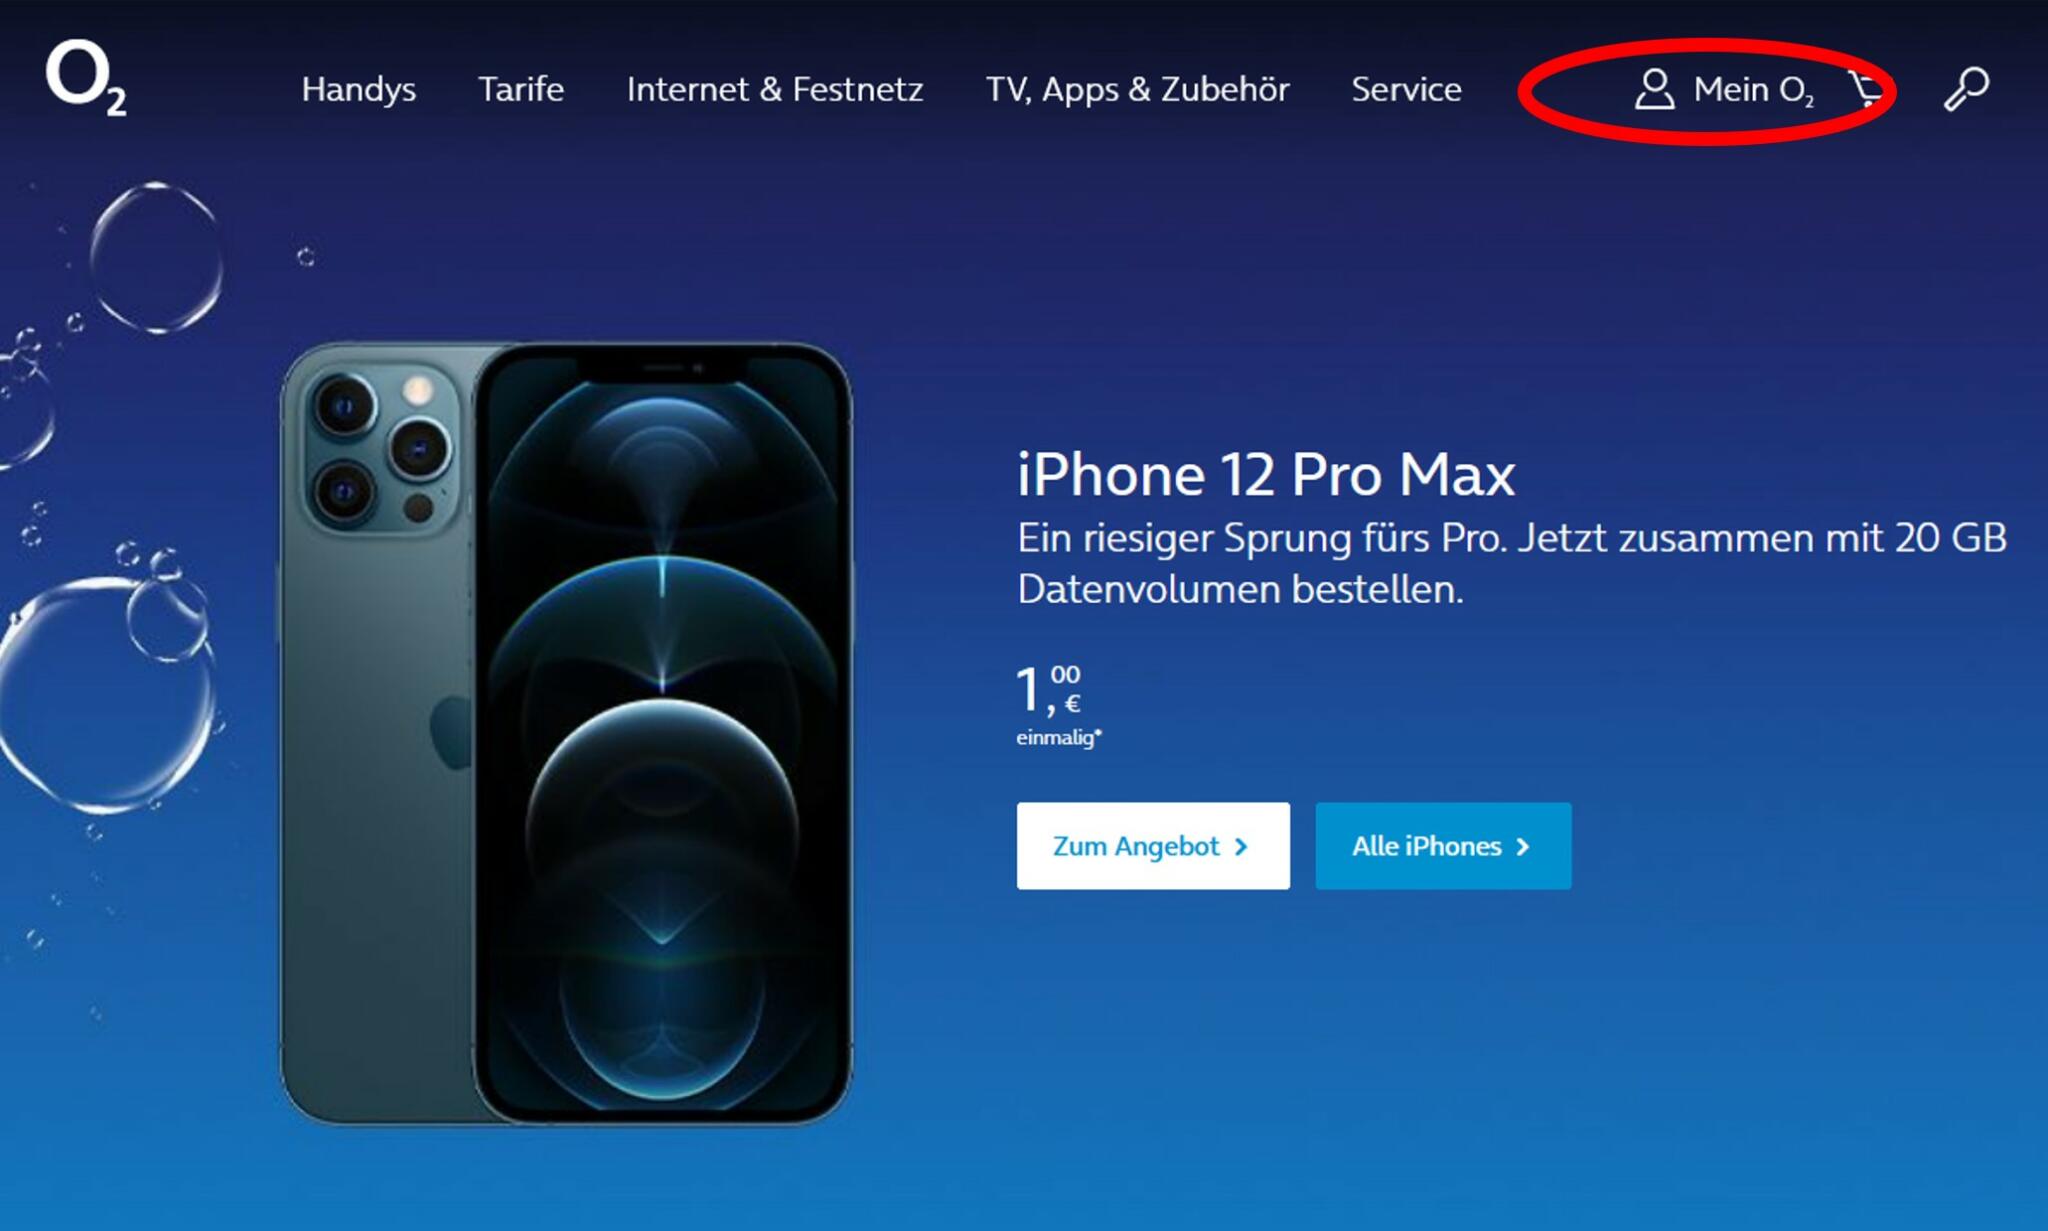
Task: Open the search magnifier icon
Action: tap(1966, 89)
